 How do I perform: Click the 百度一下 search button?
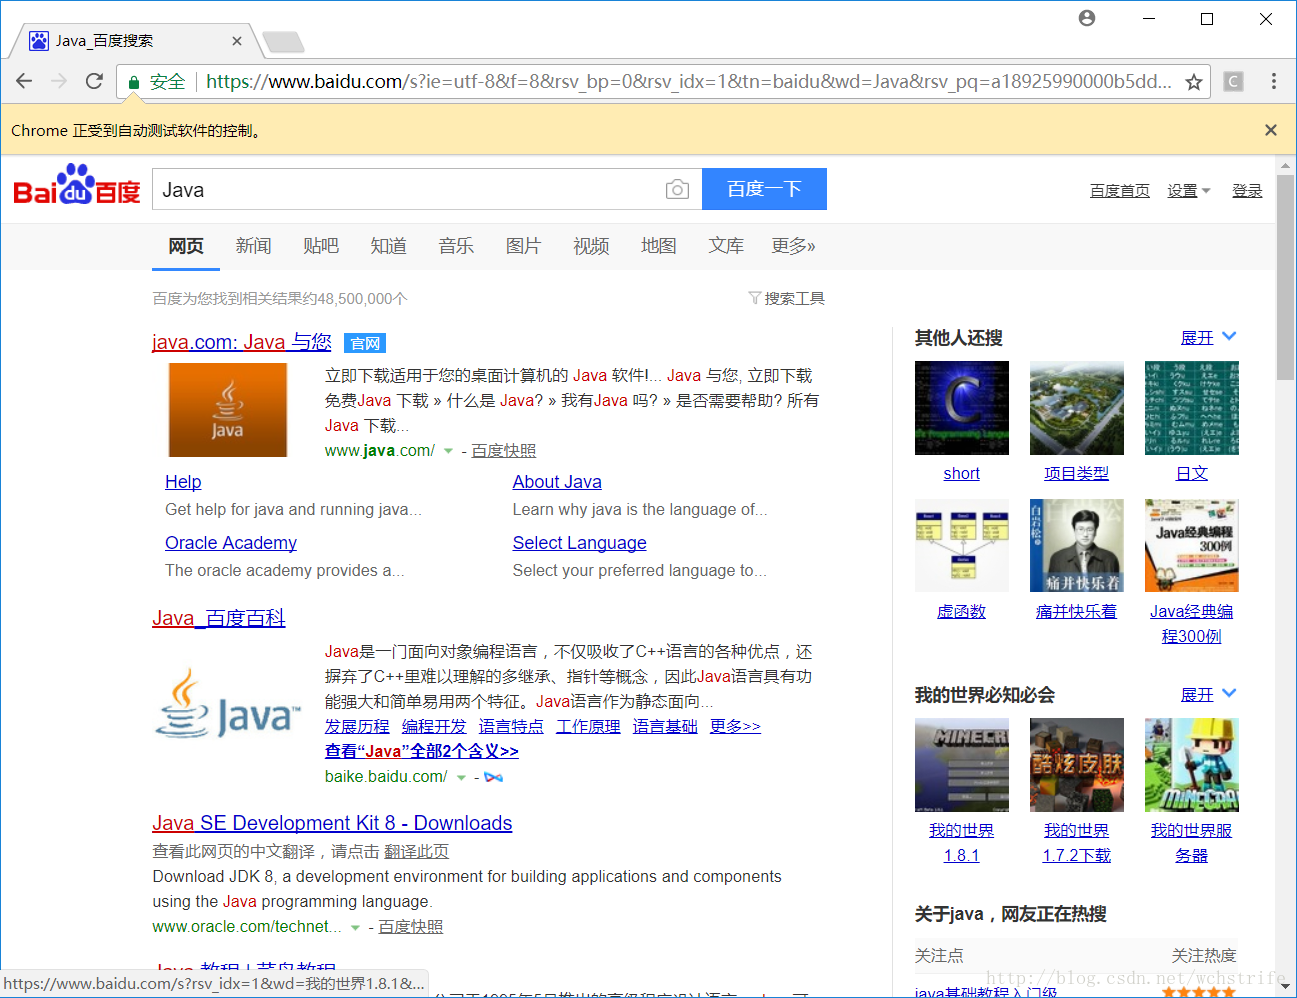pos(764,189)
